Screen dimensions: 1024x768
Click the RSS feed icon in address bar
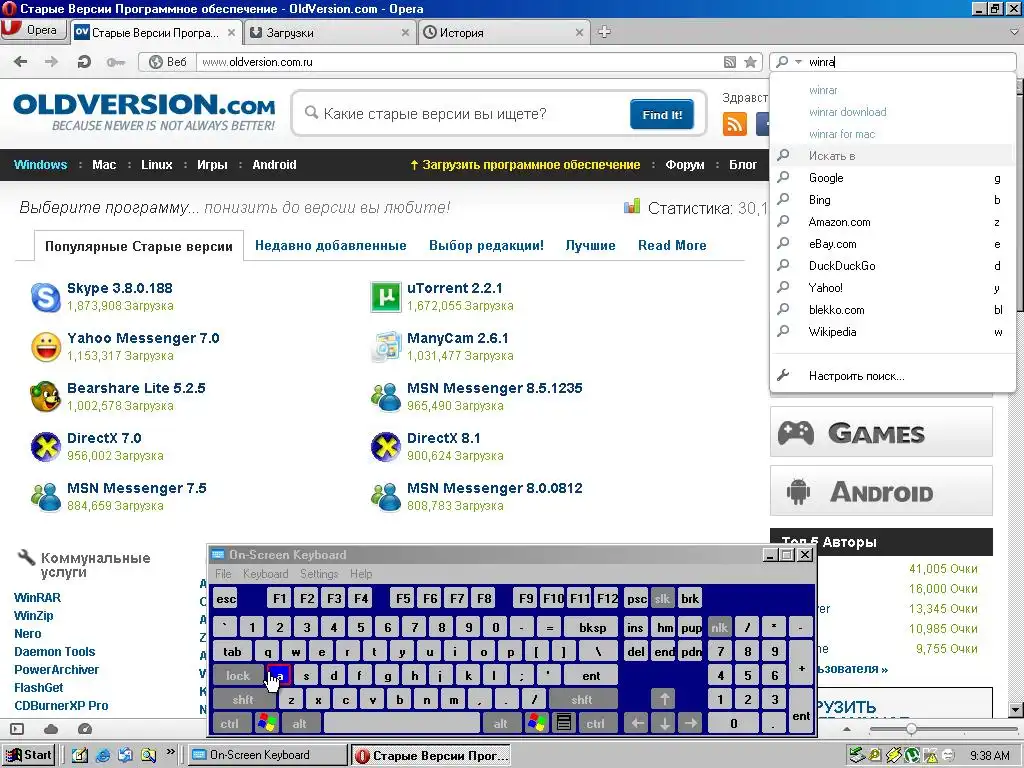[x=730, y=62]
